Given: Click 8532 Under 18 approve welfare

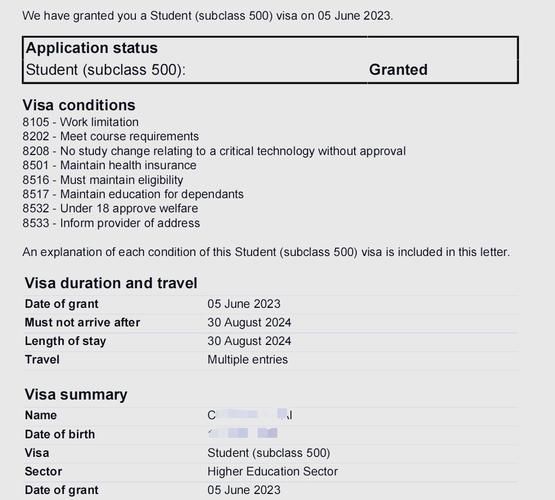Looking at the screenshot, I should click(110, 208).
